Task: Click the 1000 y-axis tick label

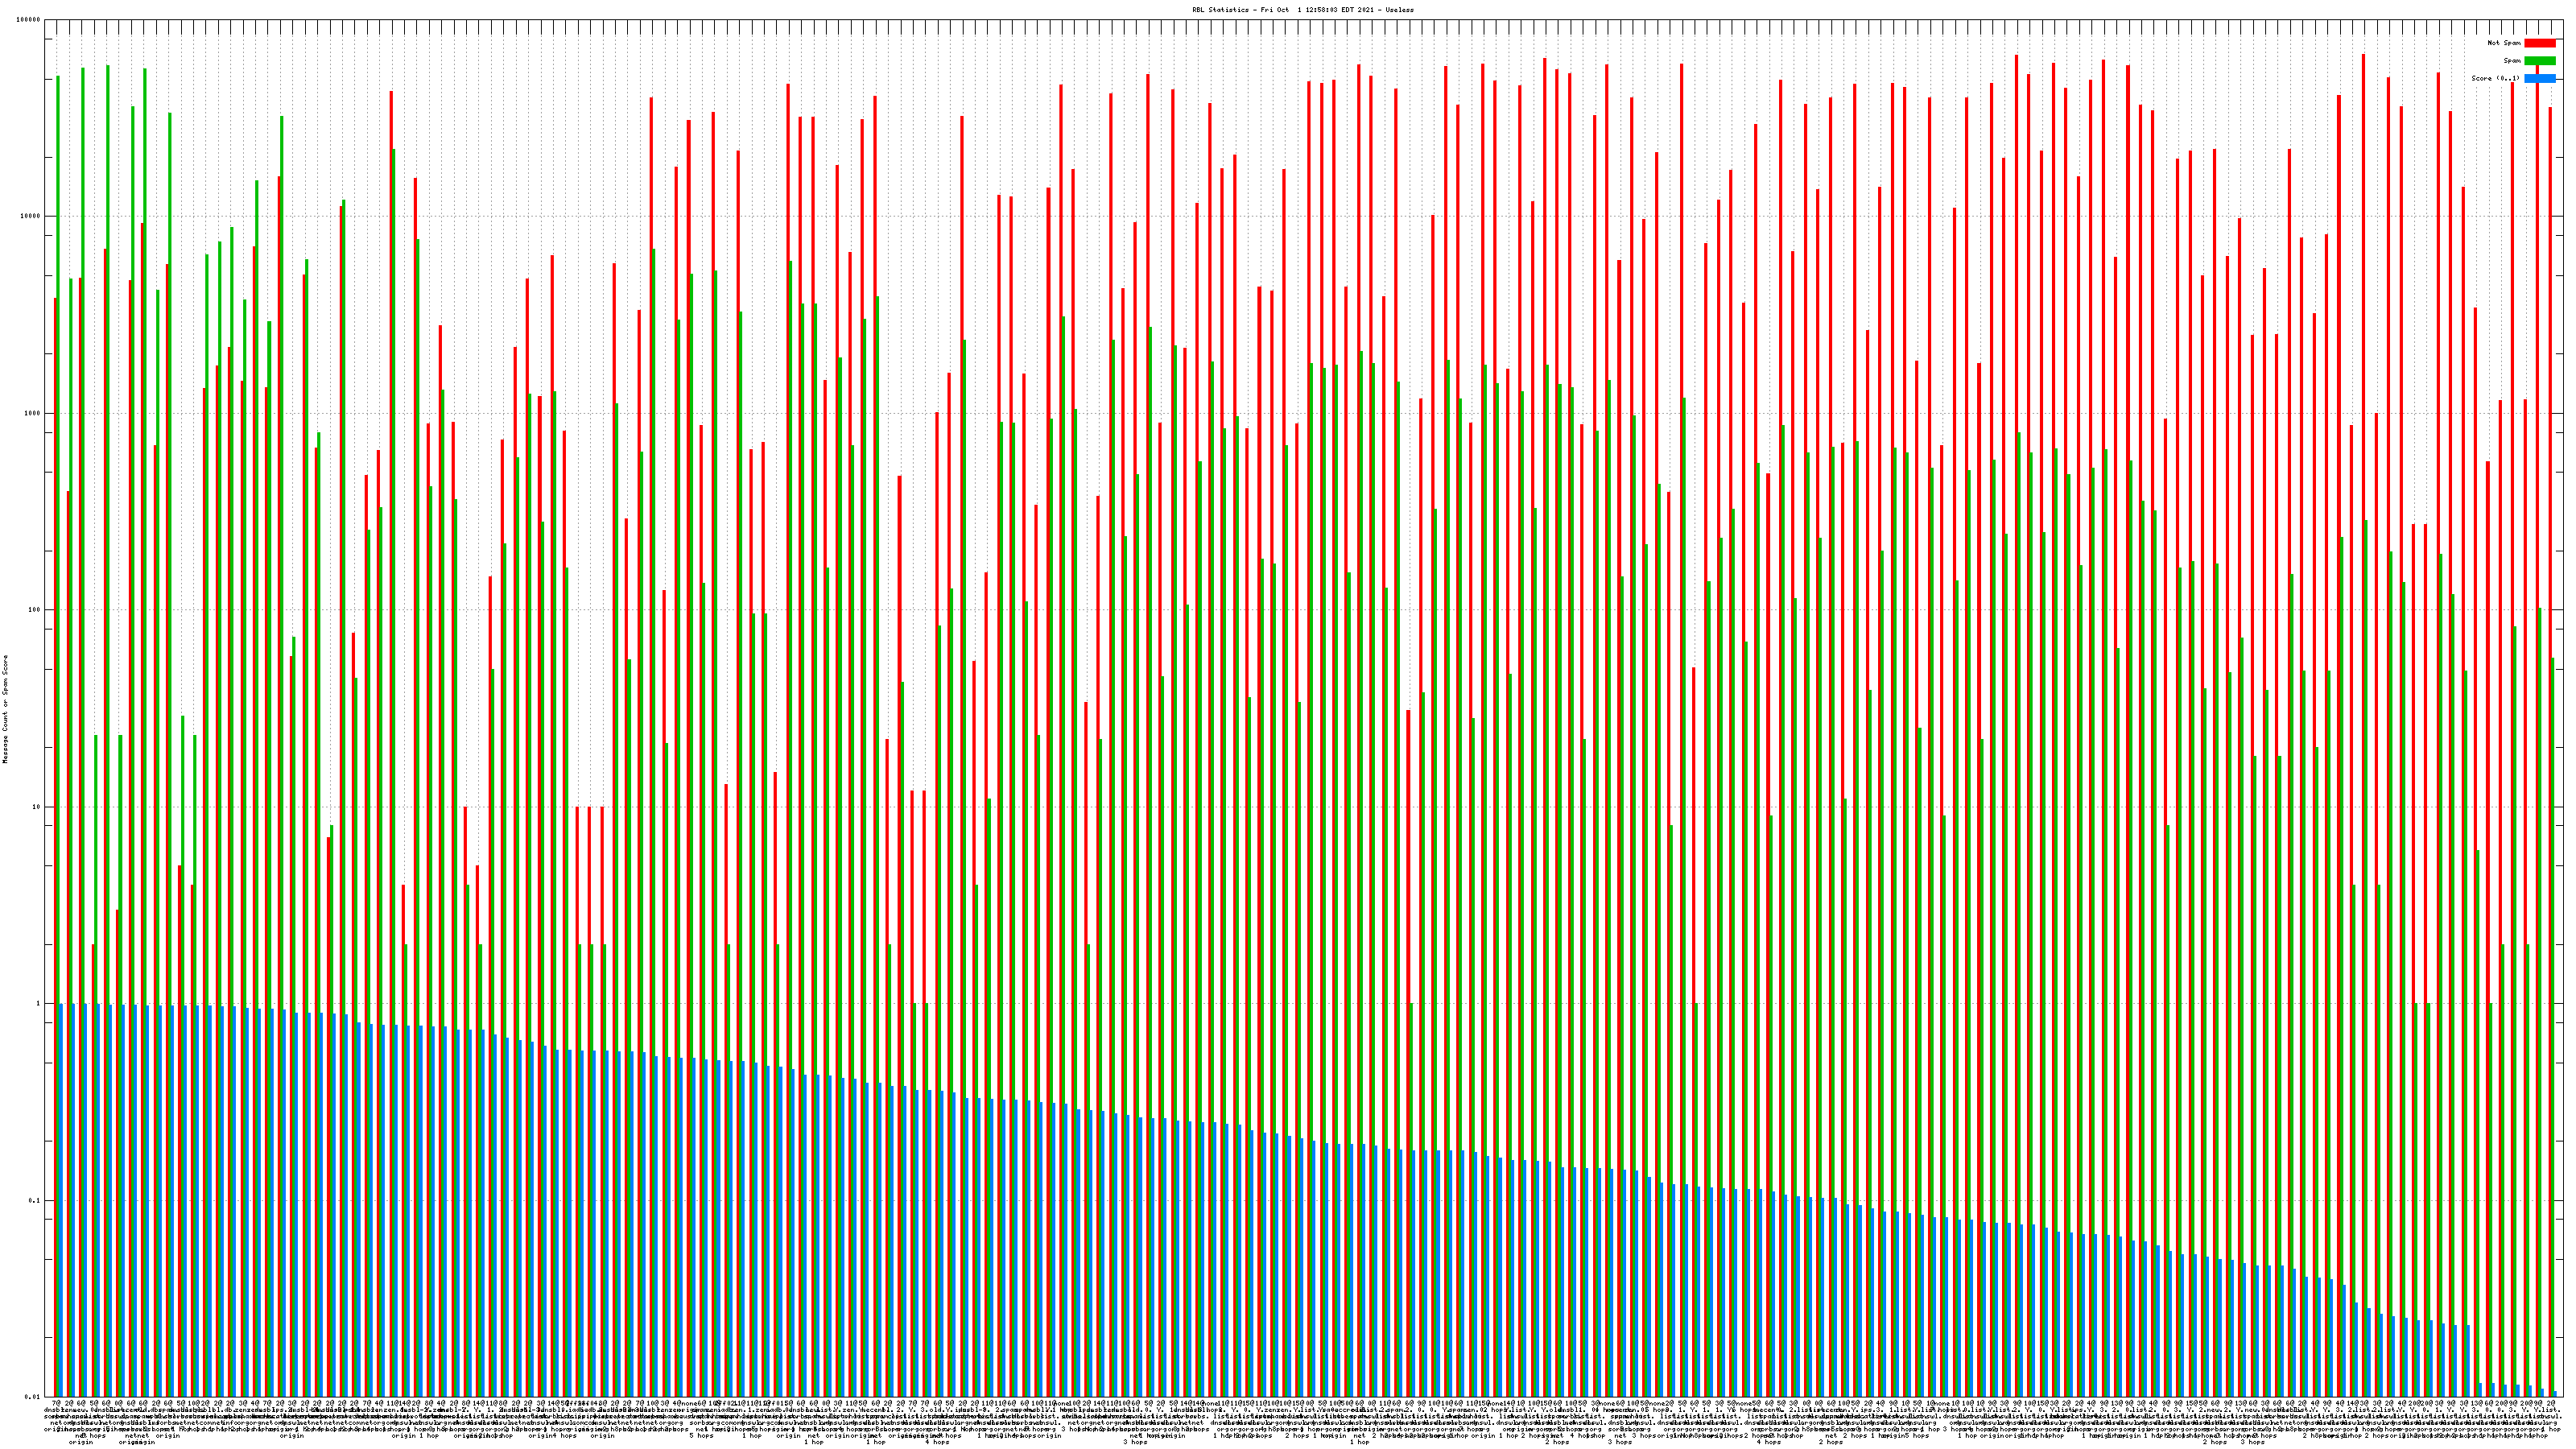Action: click(x=33, y=413)
